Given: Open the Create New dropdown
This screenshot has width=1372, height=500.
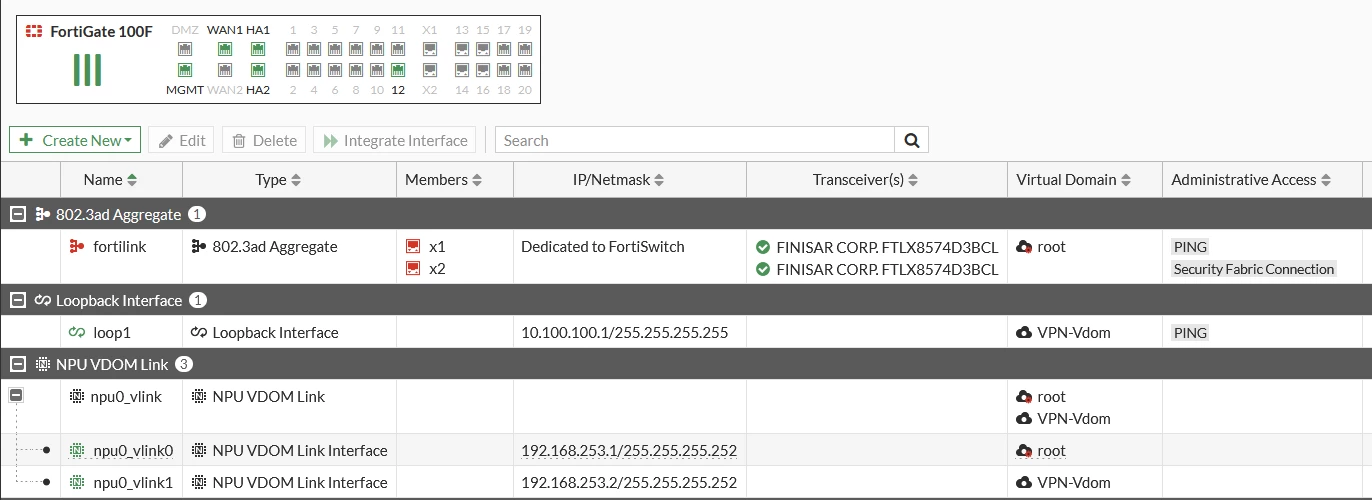Looking at the screenshot, I should pyautogui.click(x=75, y=140).
